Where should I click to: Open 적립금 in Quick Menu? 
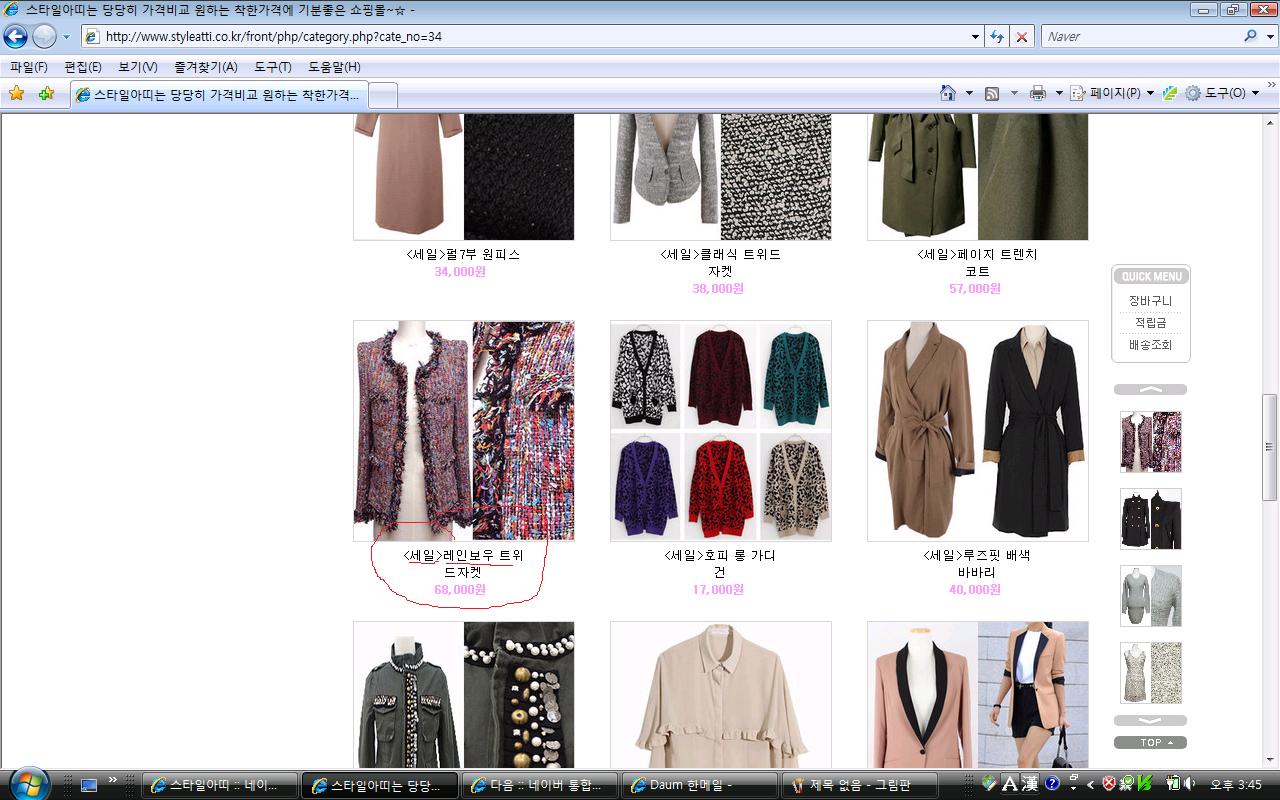coord(1150,323)
